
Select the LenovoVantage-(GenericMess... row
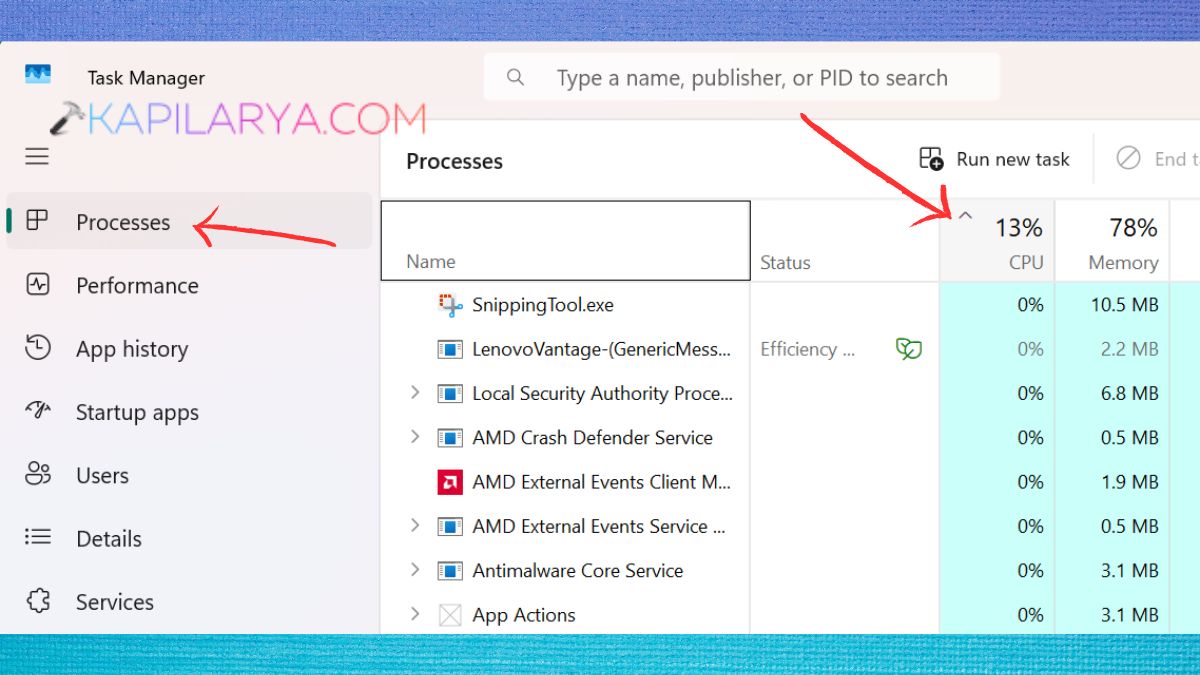coord(790,349)
